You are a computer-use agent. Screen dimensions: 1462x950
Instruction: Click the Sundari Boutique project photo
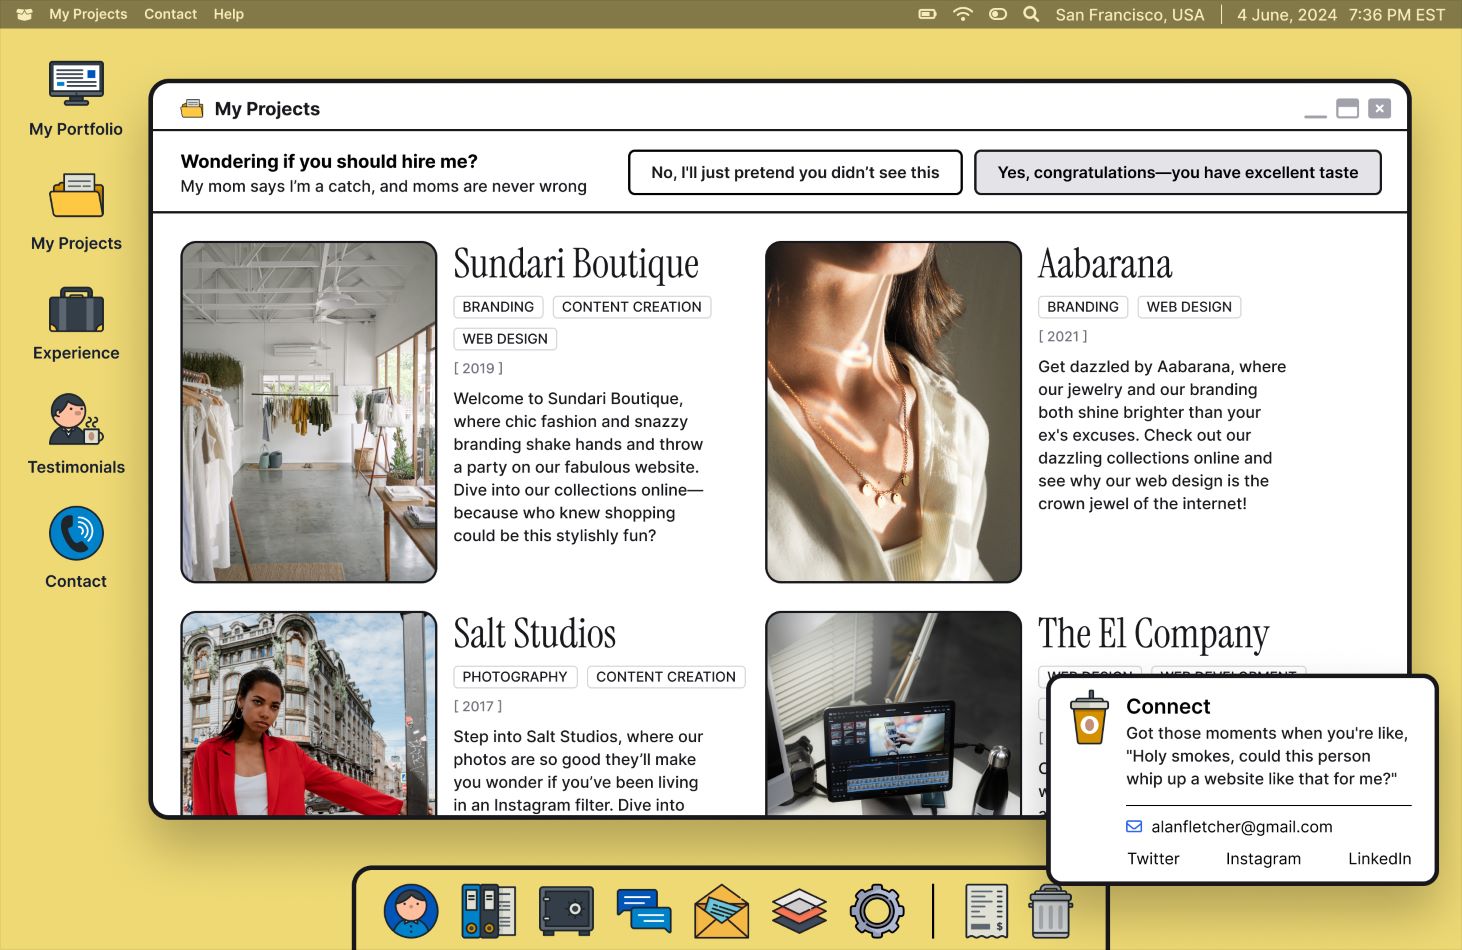tap(308, 411)
